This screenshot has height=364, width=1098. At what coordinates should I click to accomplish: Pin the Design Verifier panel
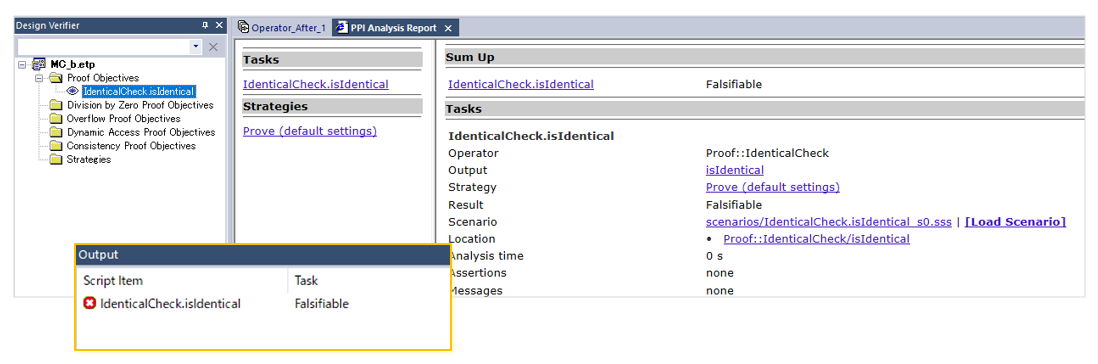205,25
